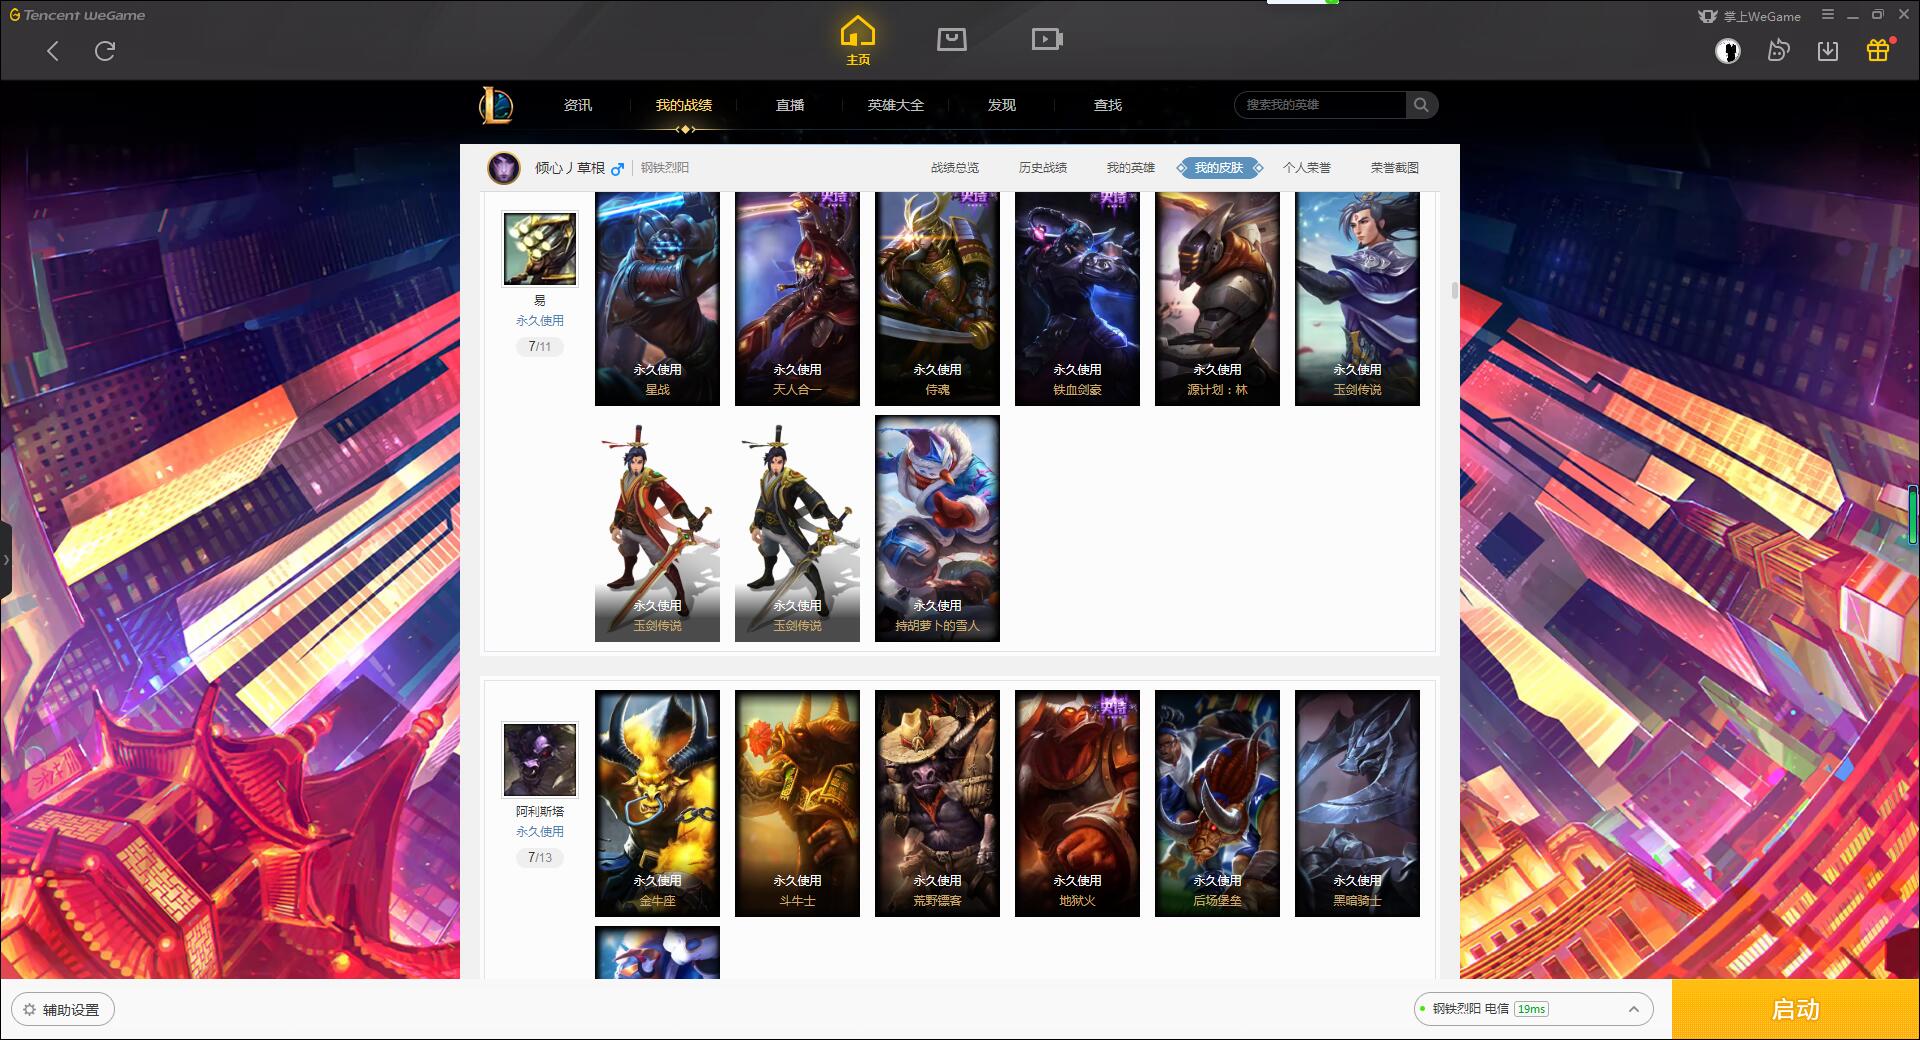Click the Tencent WeGame logo

(x=77, y=15)
